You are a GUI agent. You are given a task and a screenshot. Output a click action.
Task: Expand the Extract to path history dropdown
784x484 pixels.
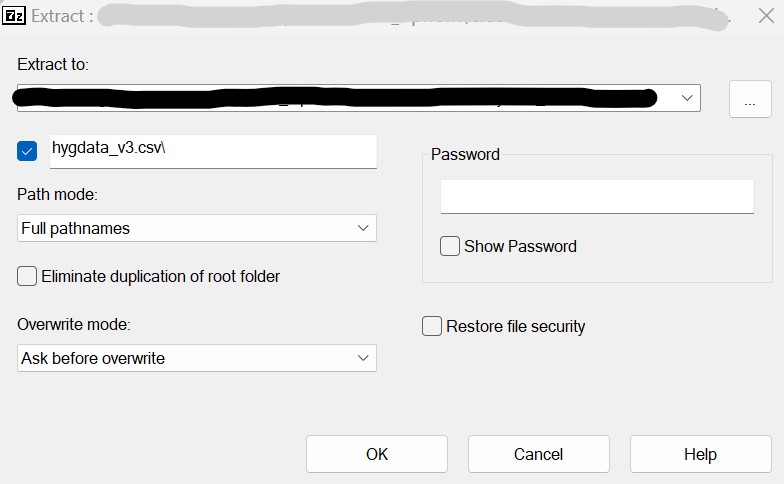tap(687, 98)
